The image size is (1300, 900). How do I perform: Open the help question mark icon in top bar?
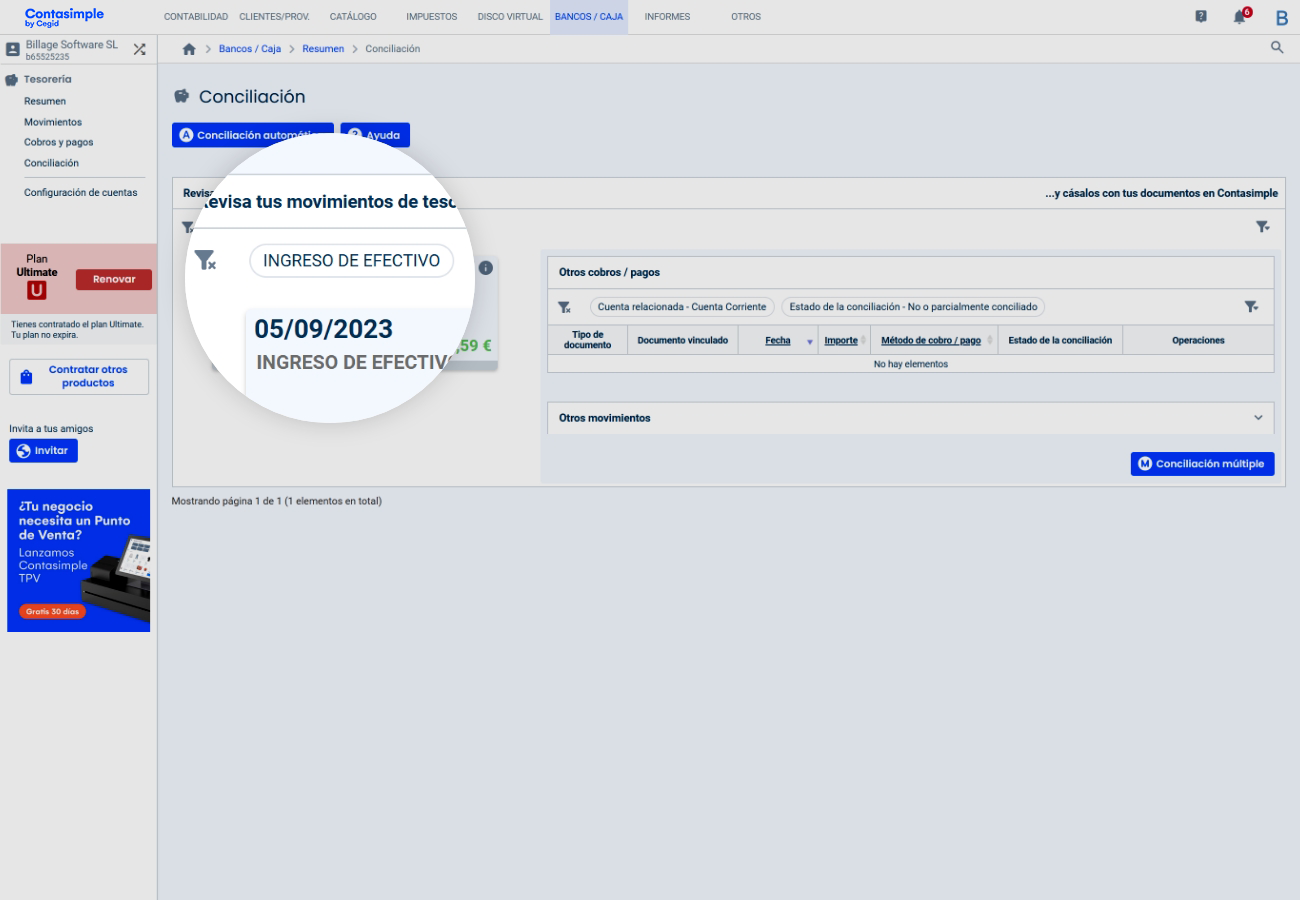pos(1201,16)
